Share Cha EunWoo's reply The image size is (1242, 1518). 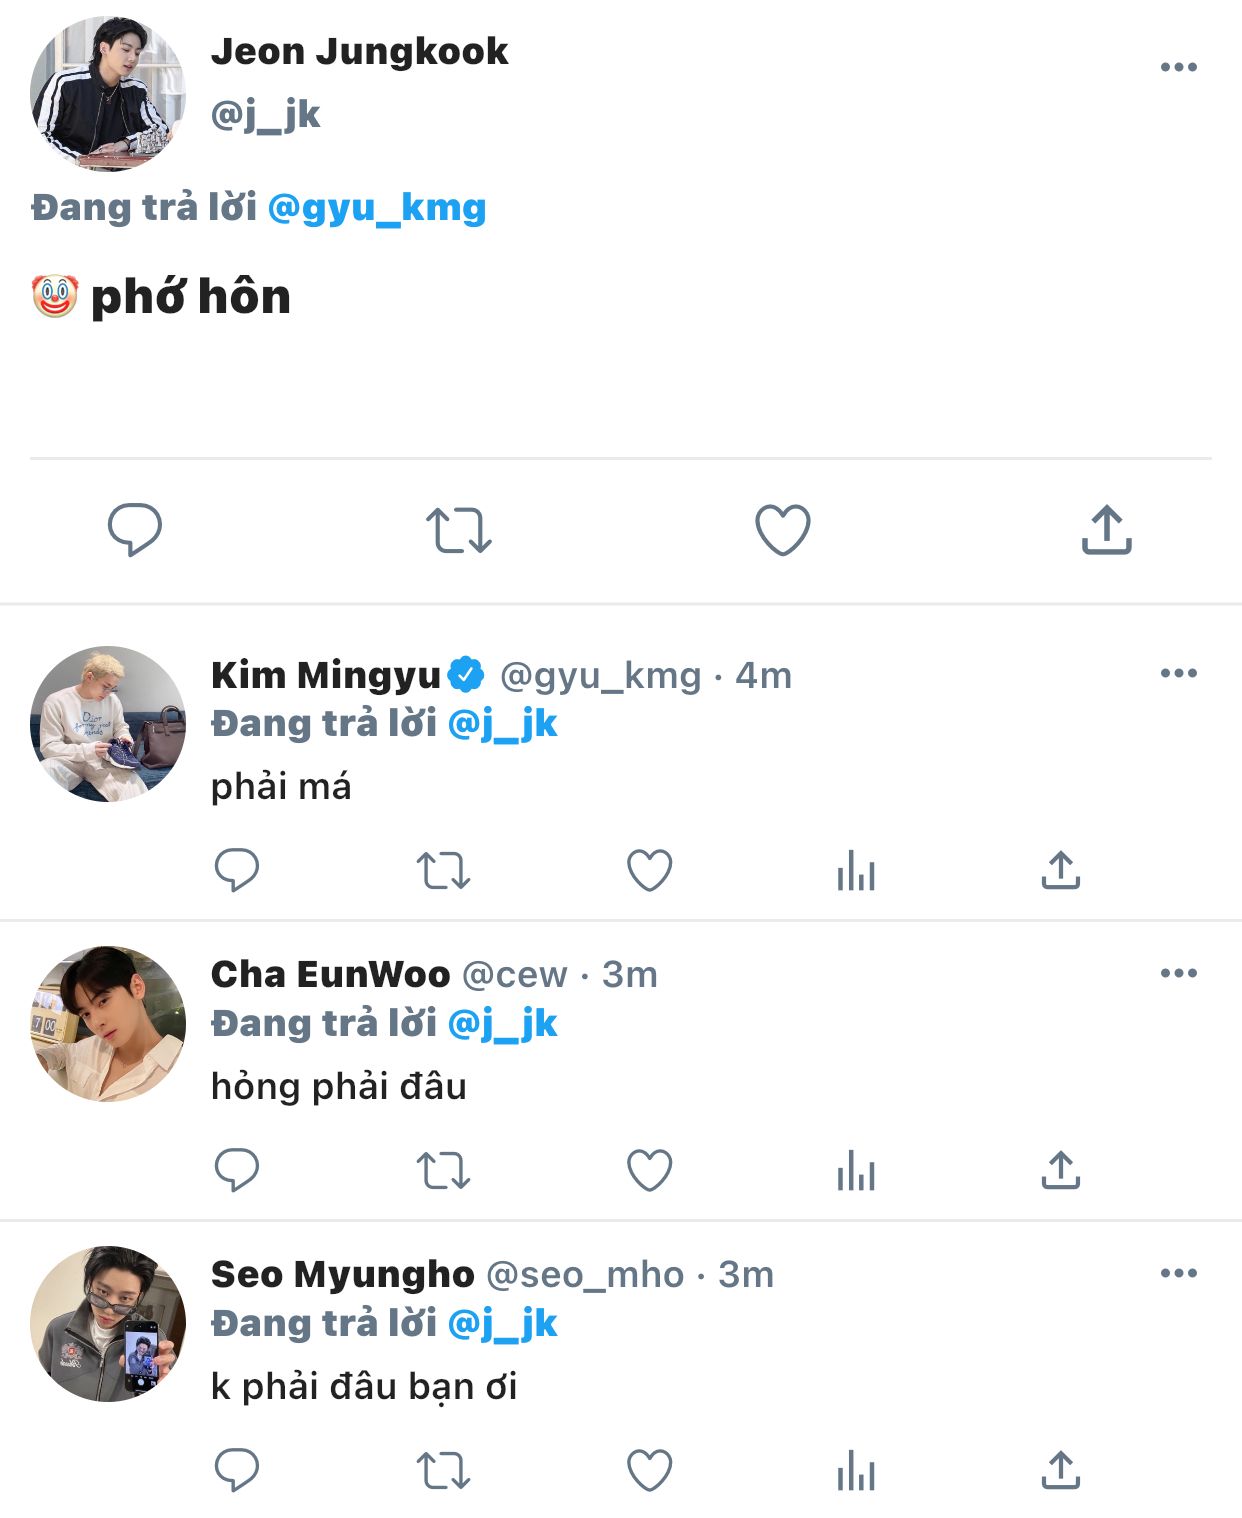point(1061,1170)
